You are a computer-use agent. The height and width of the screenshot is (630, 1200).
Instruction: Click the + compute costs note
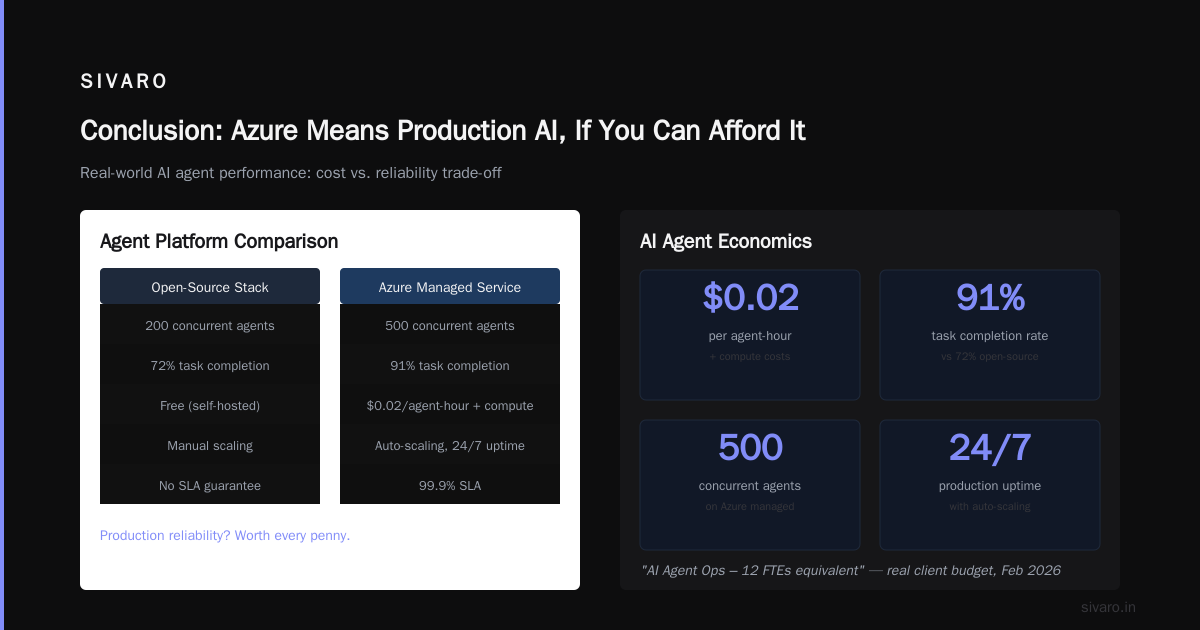coord(750,356)
